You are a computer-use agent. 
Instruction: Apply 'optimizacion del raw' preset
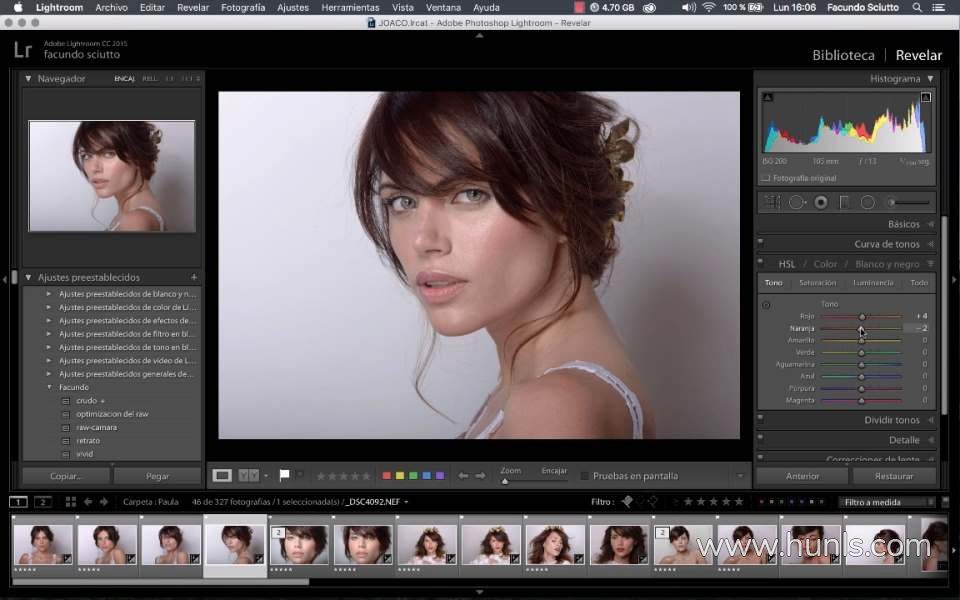pos(112,414)
